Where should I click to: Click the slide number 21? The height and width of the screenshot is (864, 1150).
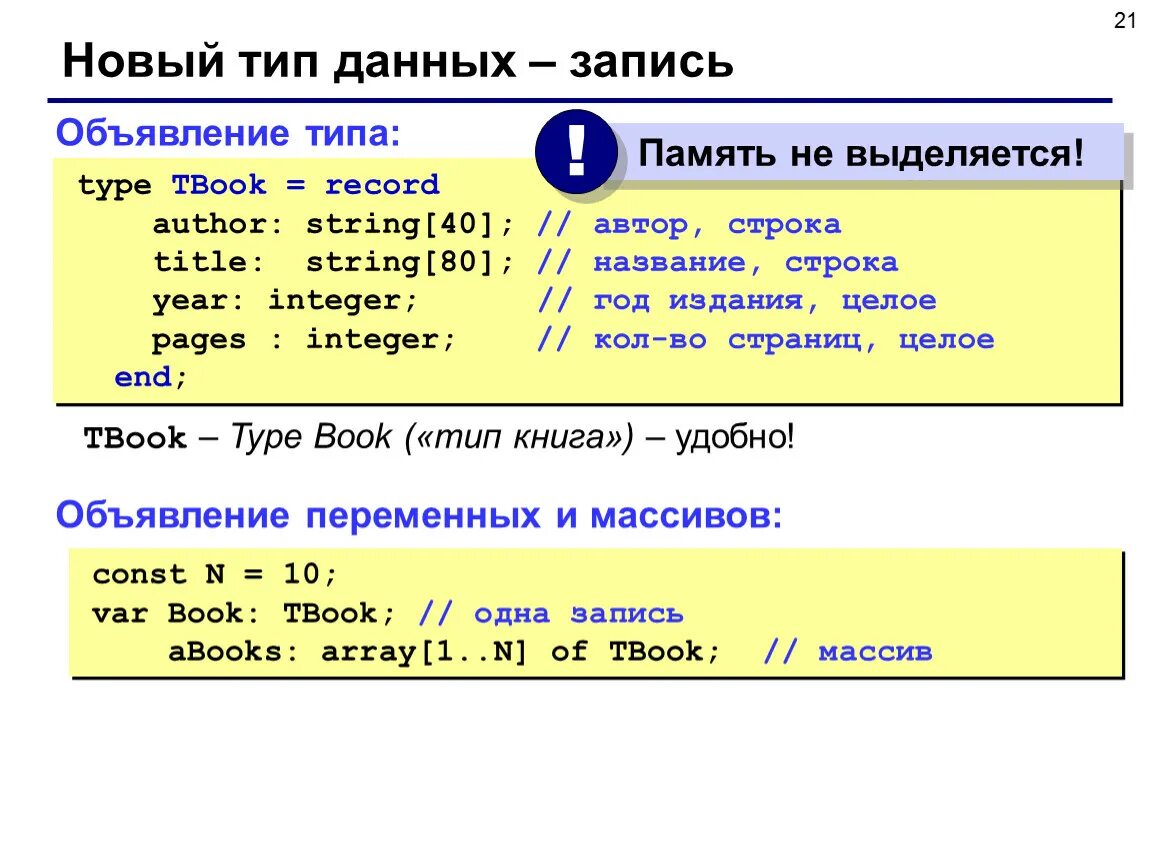(x=1124, y=20)
